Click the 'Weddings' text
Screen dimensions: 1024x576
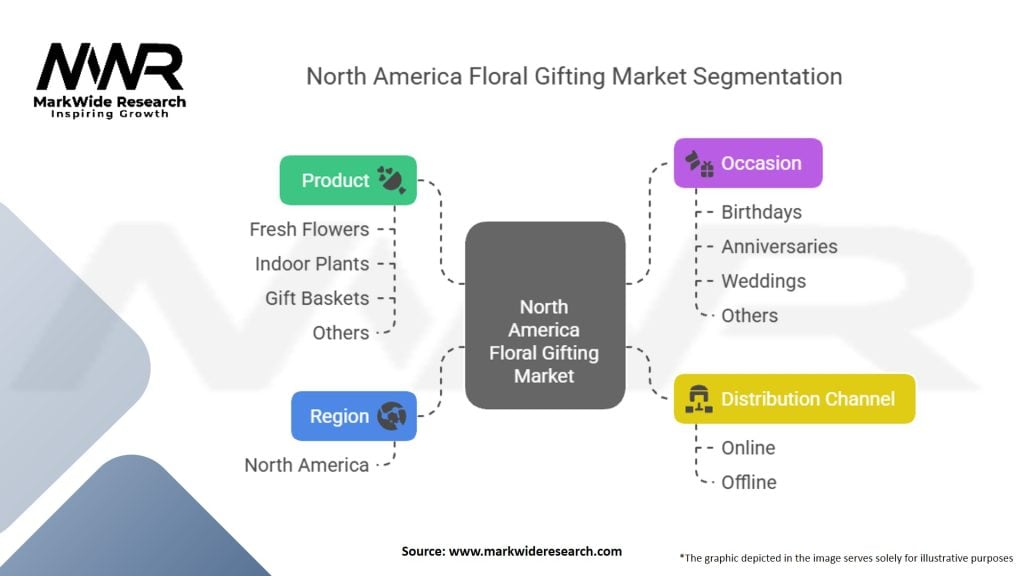pyautogui.click(x=763, y=281)
